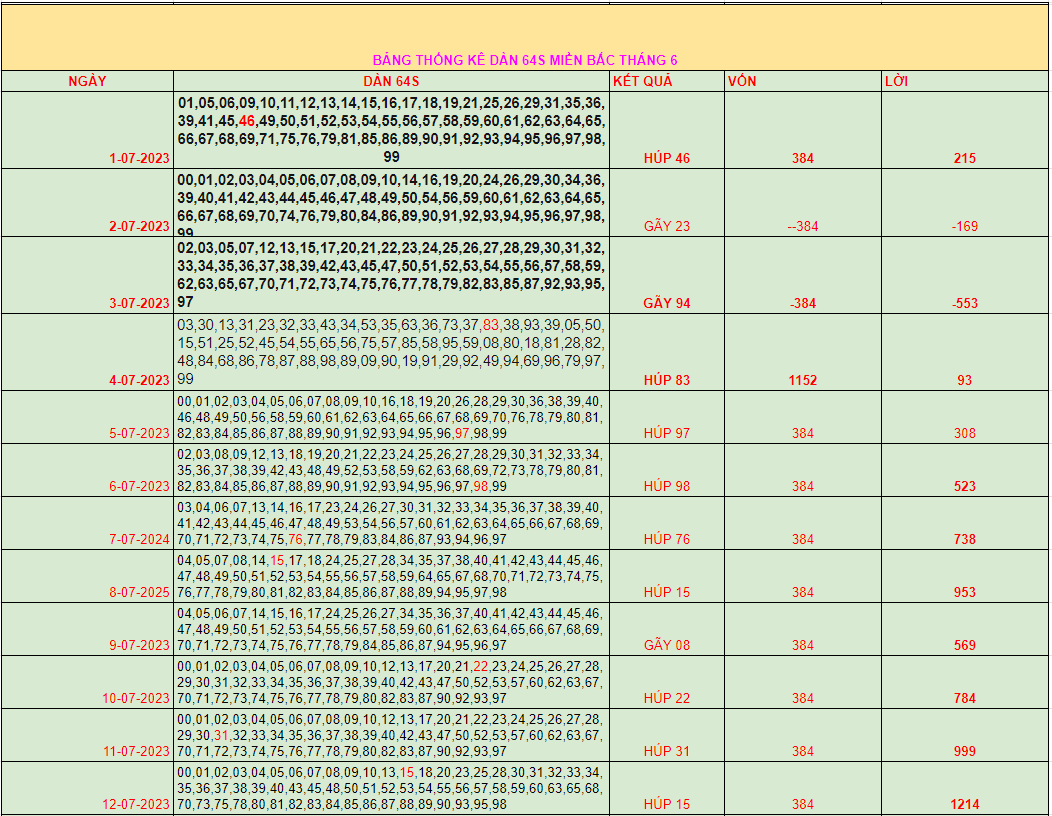
Task: Click the number list cell for 4-07-2023
Action: [x=391, y=352]
